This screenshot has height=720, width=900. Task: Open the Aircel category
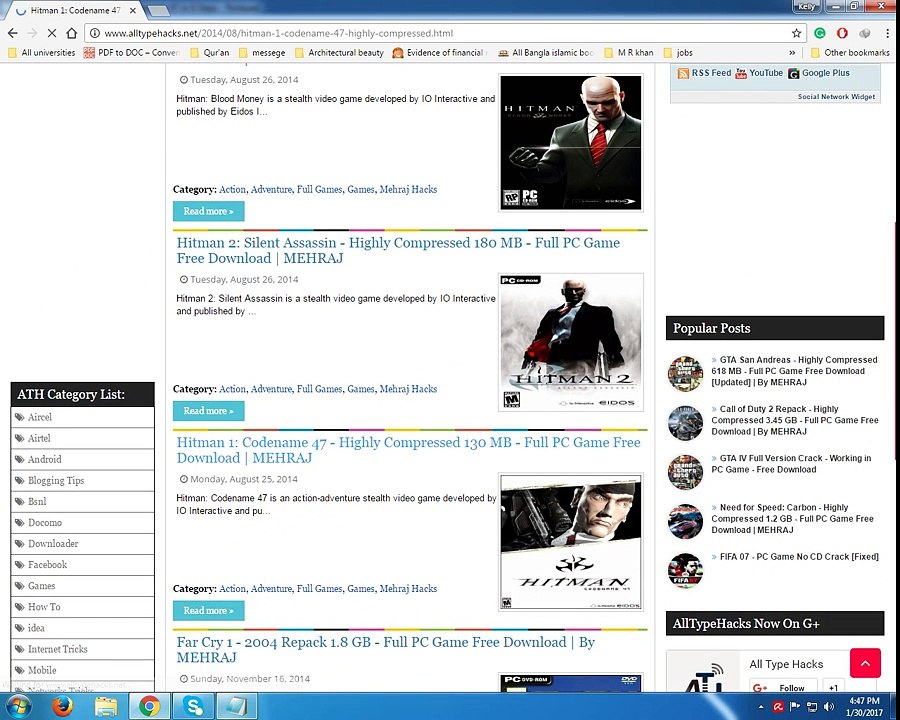tap(82, 417)
